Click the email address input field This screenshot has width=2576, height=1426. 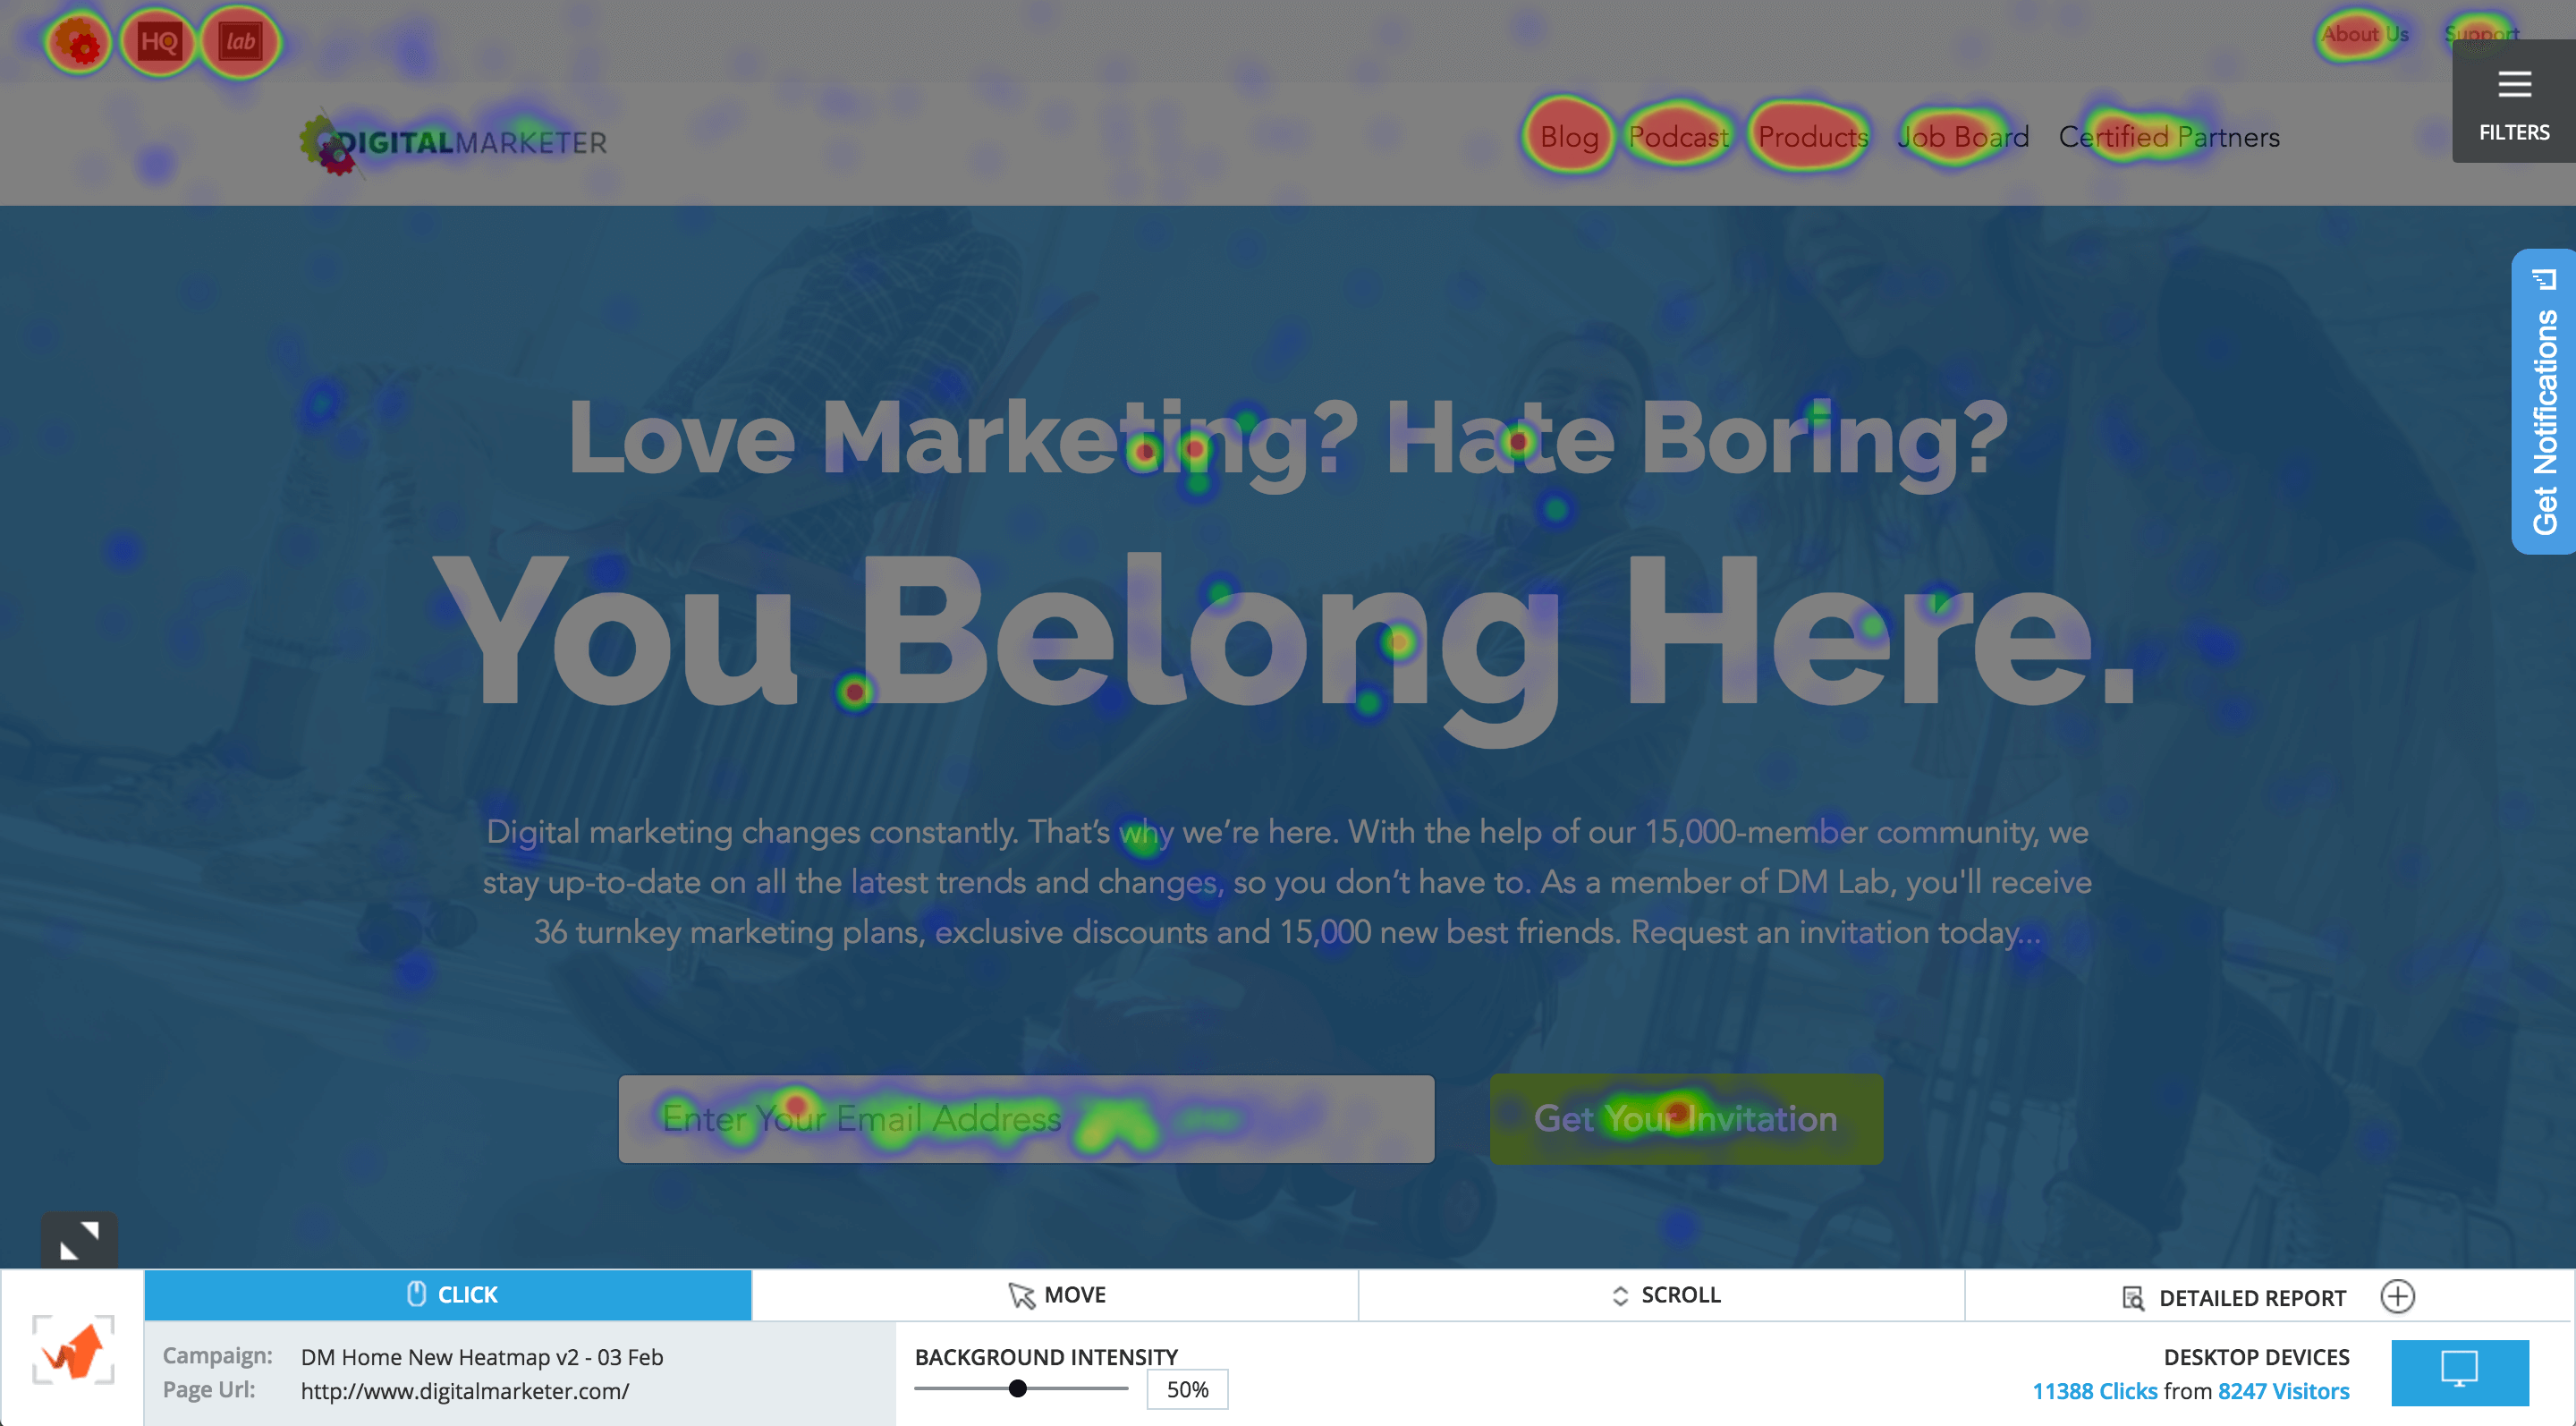click(1026, 1119)
